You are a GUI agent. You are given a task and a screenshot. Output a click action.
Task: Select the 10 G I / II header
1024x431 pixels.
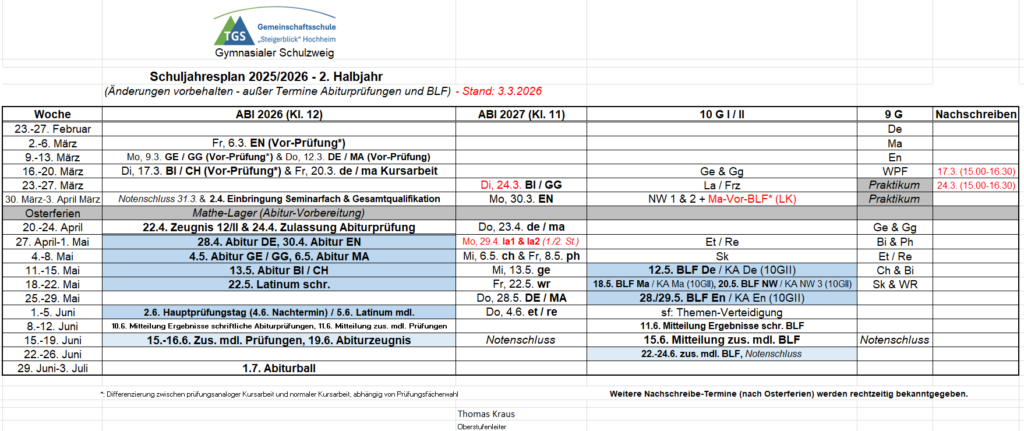pos(721,115)
